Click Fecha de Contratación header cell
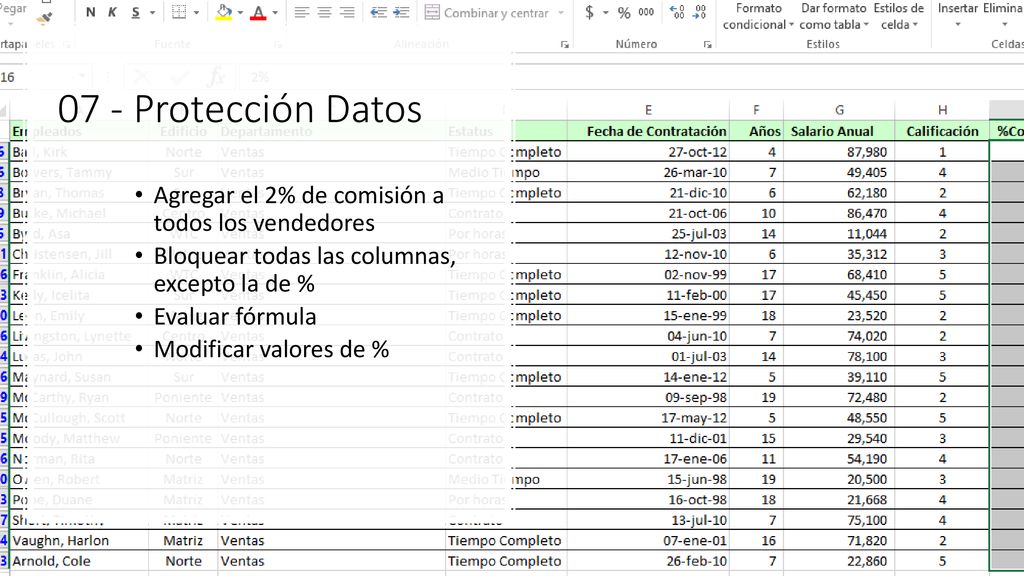1024x576 pixels. (x=648, y=131)
